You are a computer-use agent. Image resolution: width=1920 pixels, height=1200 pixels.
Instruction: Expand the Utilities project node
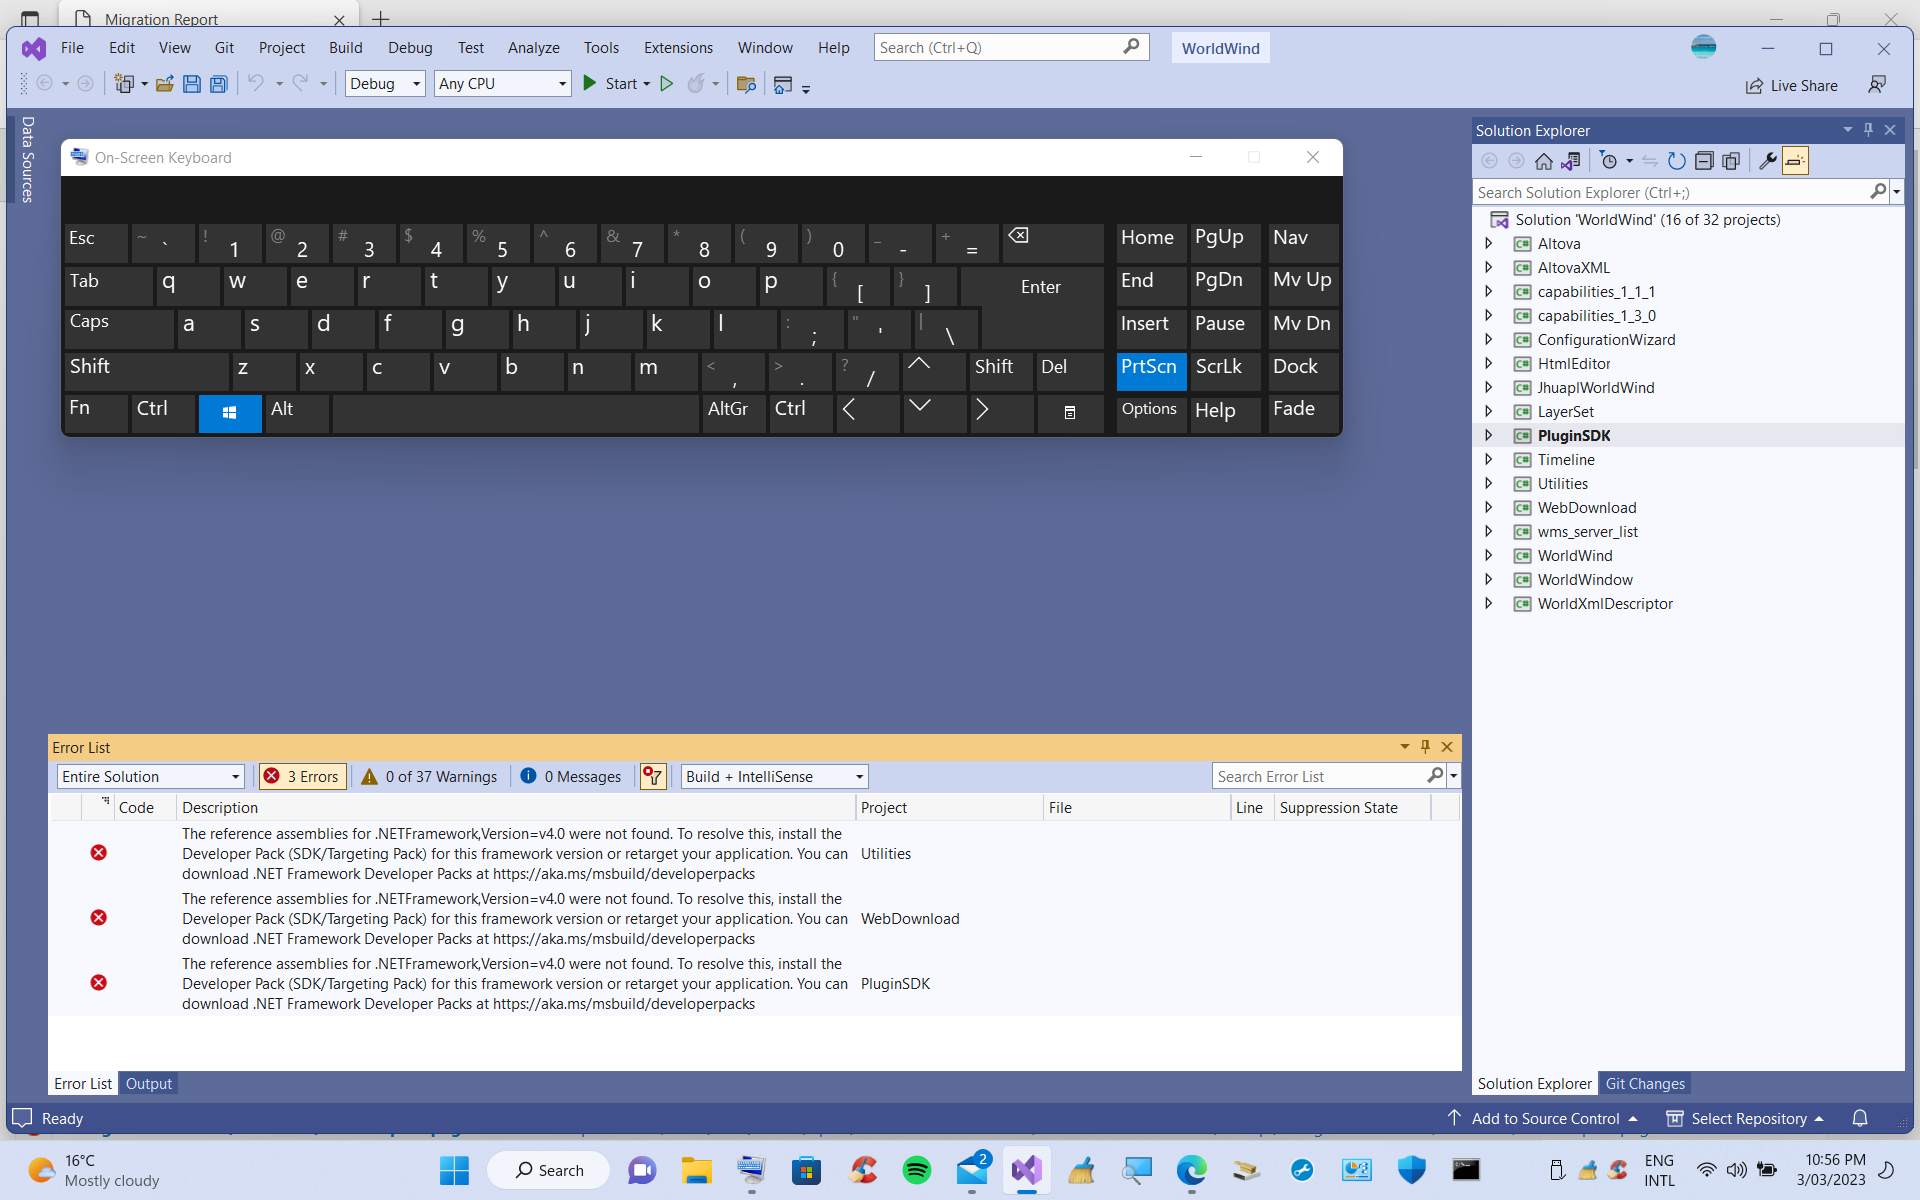1488,483
